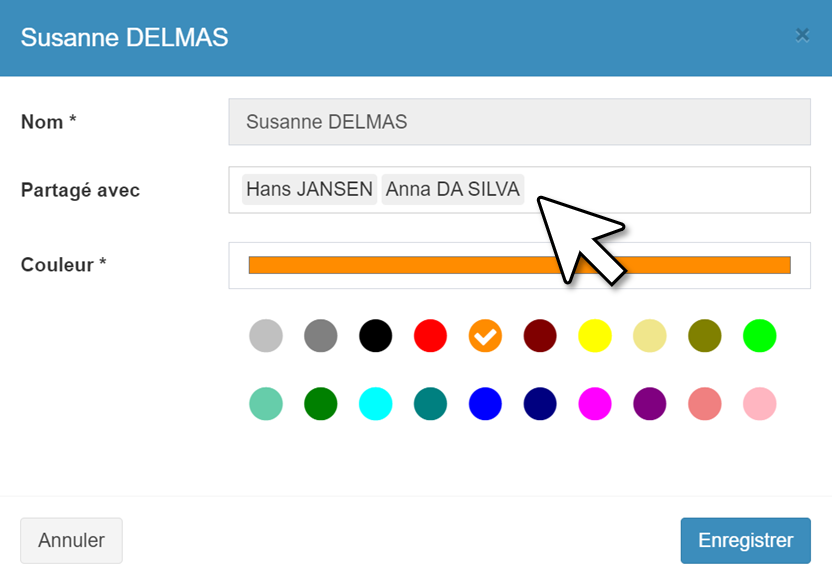The width and height of the screenshot is (832, 584).
Task: Pick the light pink color swatch
Action: (760, 404)
